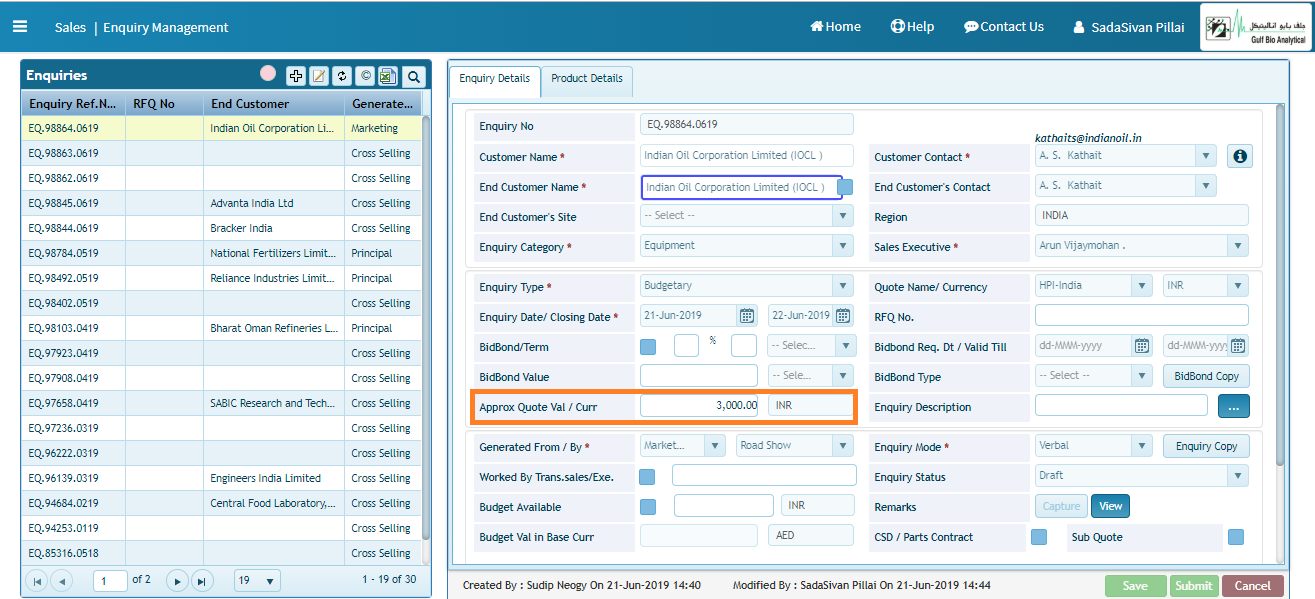This screenshot has height=599, width=1315.
Task: Toggle checkbox next to End Customer Name
Action: (x=845, y=187)
